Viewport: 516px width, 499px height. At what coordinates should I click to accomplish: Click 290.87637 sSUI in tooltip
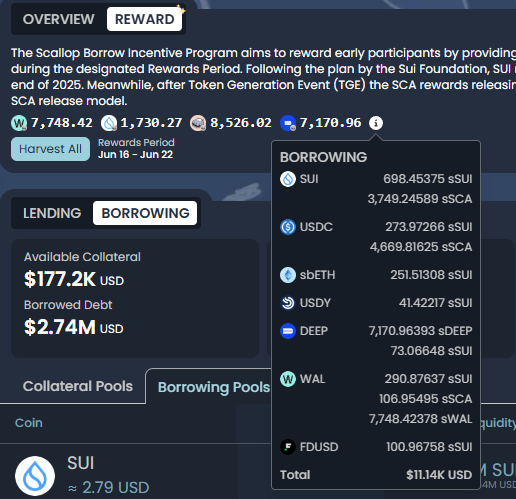(428, 379)
